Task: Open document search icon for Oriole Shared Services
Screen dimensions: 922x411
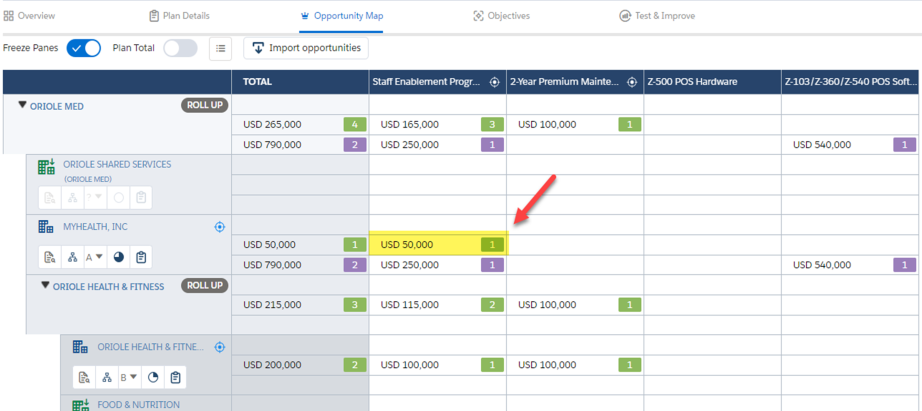Action: click(50, 198)
